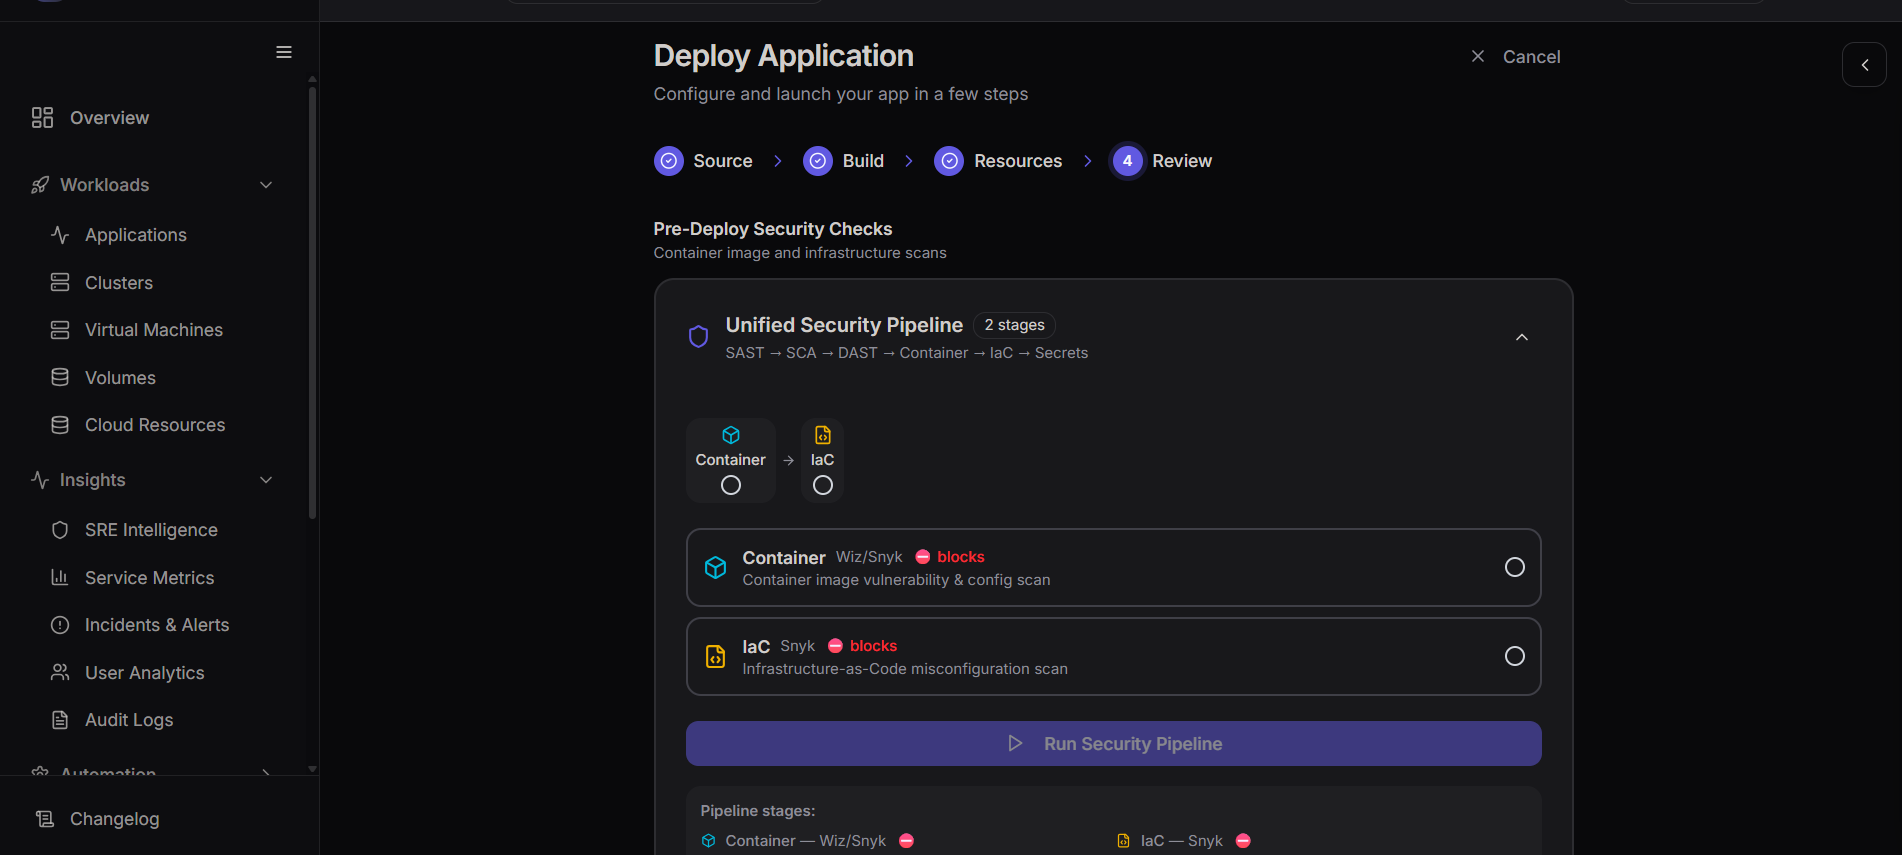Toggle the circle under Container stage chip

(x=731, y=485)
